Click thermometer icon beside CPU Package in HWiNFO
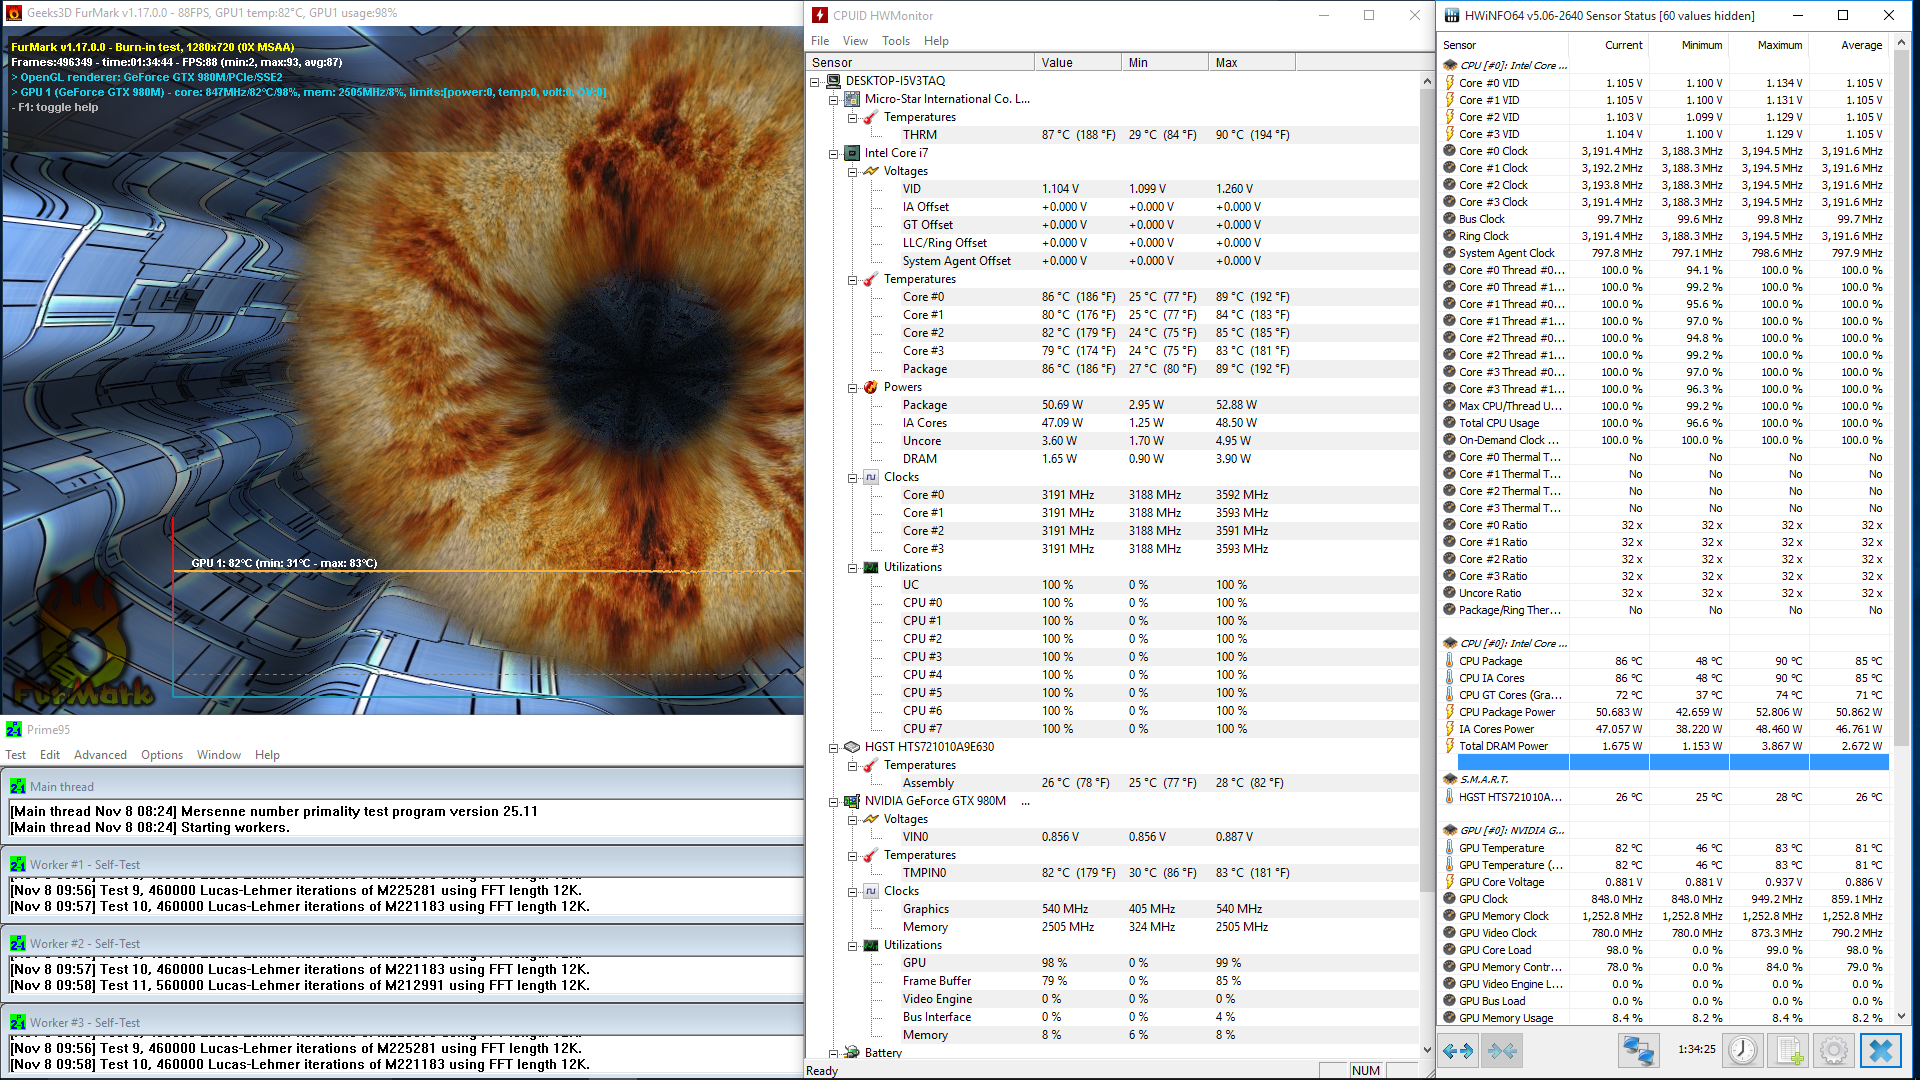 pos(1450,661)
